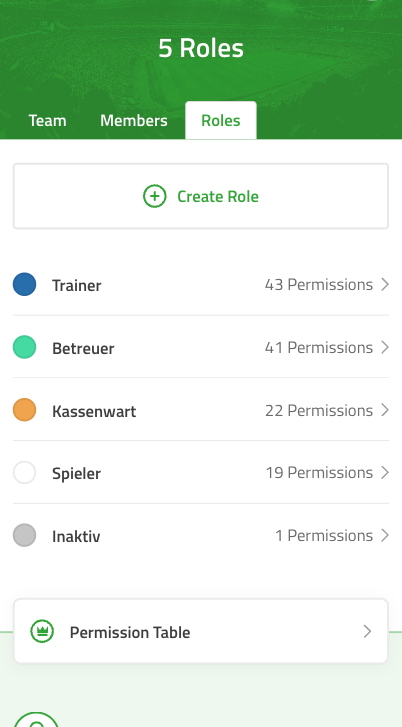Select the green Betreuer role color dot
Viewport: 402px width, 727px height.
coord(25,347)
